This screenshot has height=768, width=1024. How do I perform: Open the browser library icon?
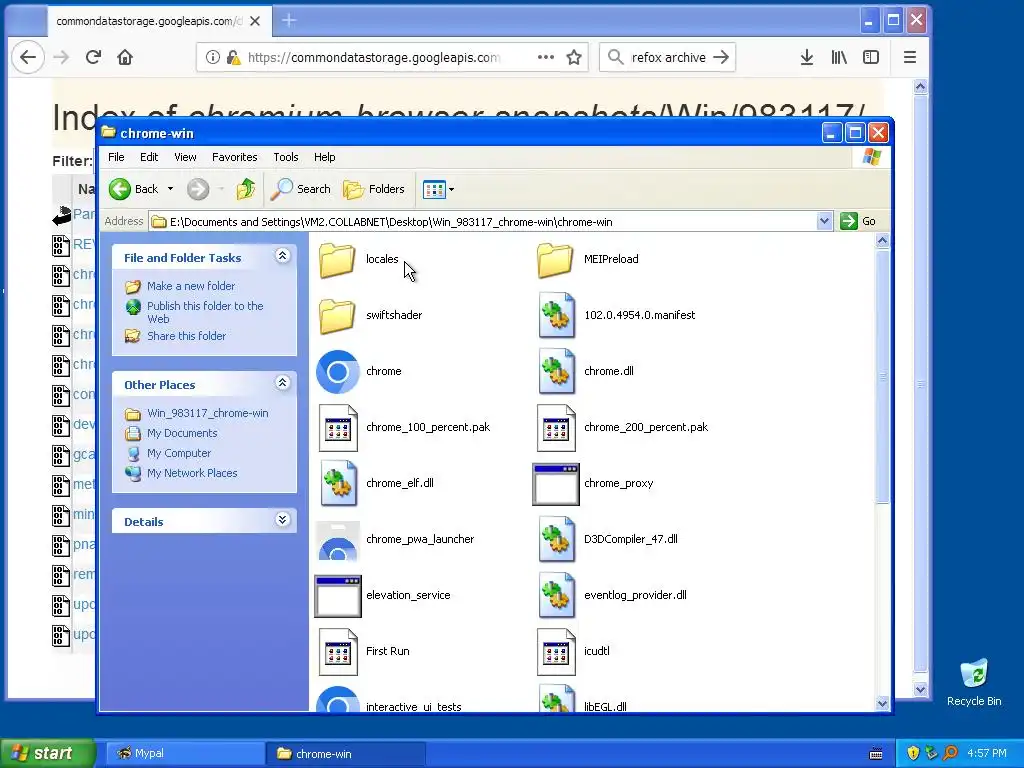839,57
